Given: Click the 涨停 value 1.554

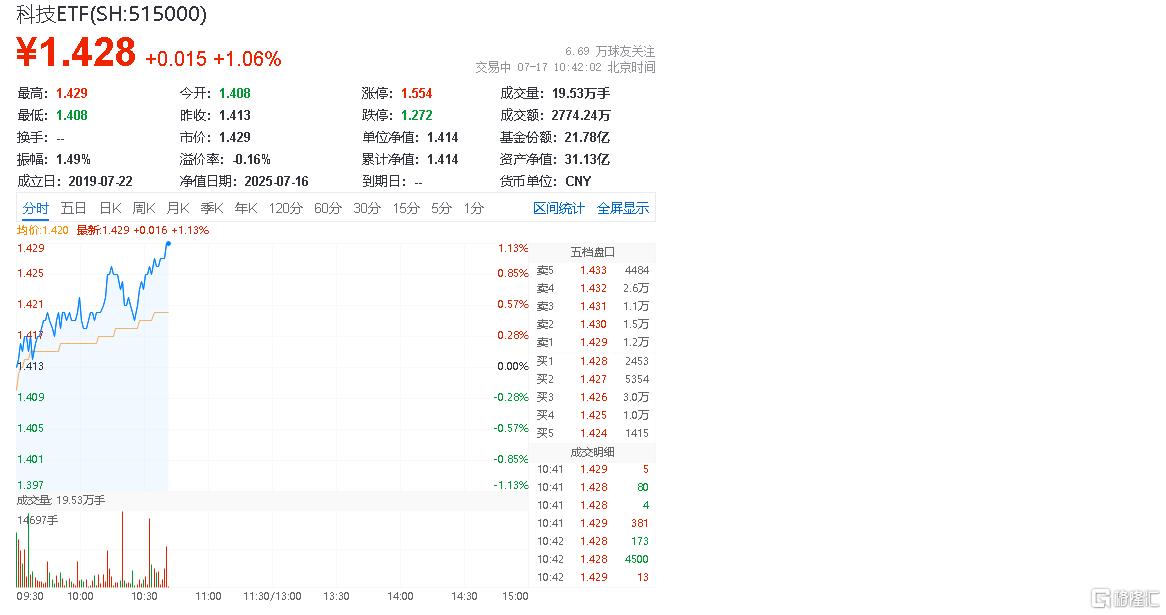Looking at the screenshot, I should click(x=416, y=93).
